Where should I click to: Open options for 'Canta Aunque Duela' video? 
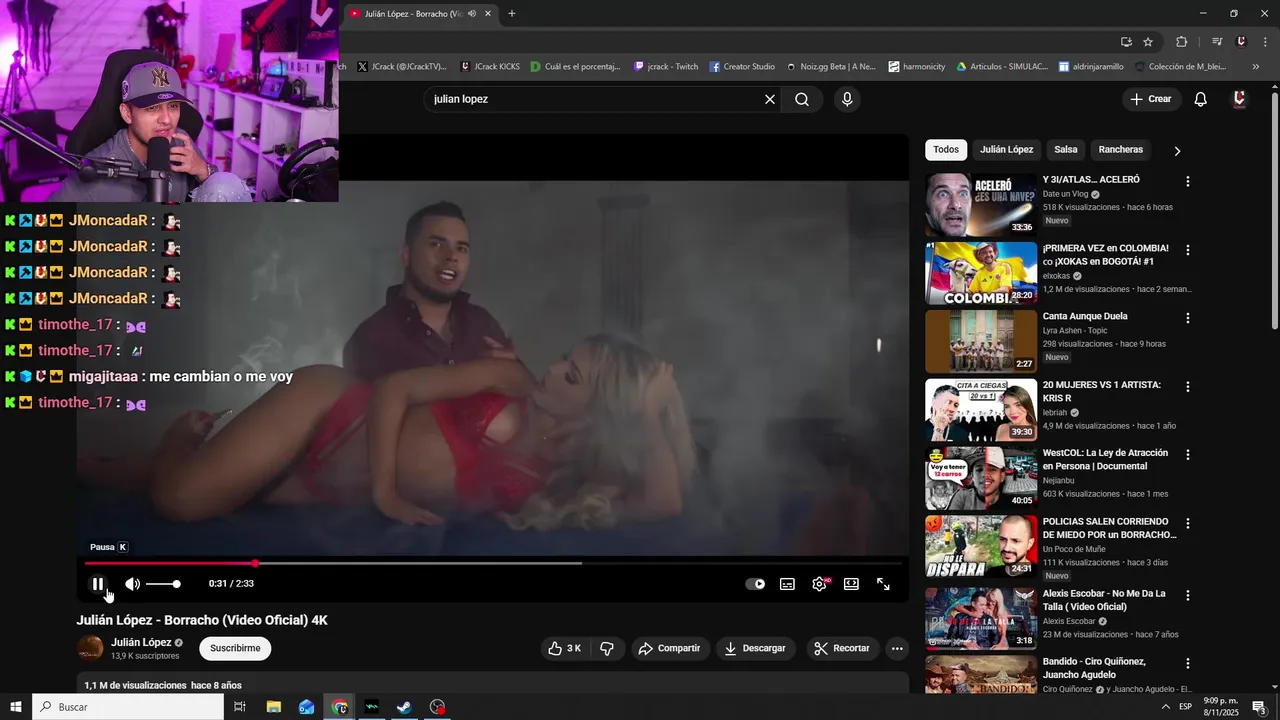pos(1188,318)
